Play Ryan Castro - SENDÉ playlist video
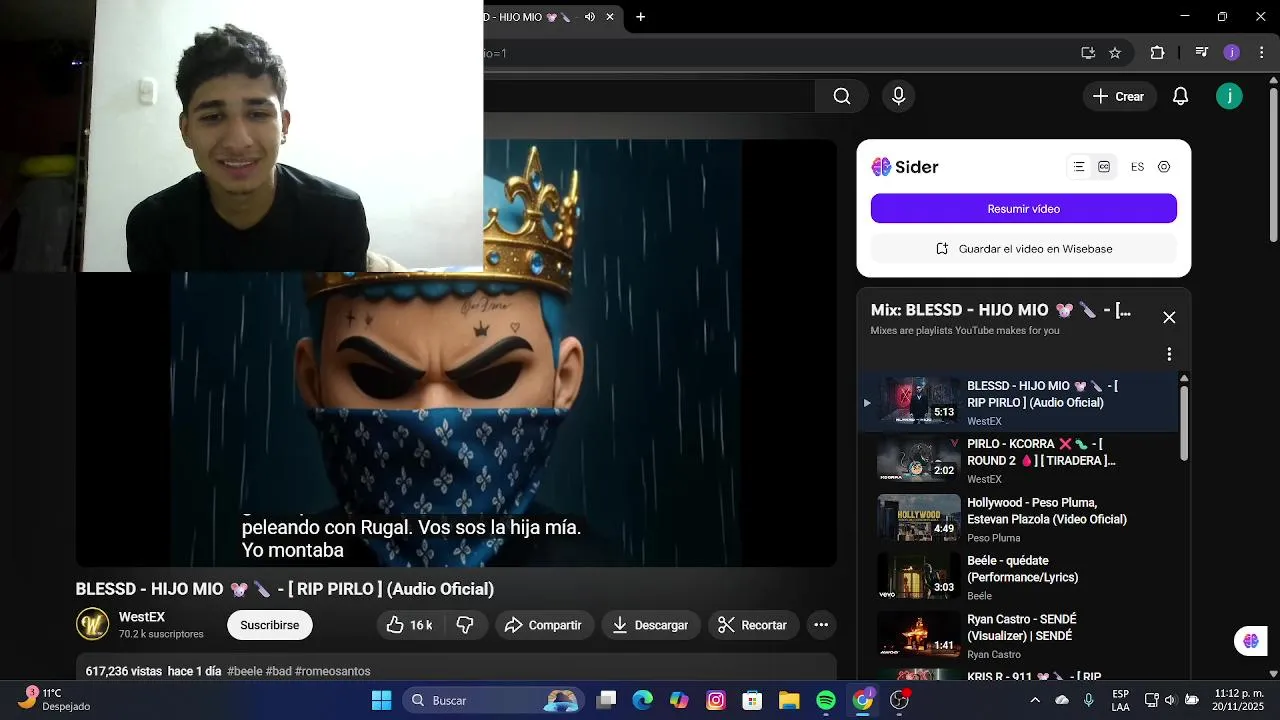 click(1020, 636)
